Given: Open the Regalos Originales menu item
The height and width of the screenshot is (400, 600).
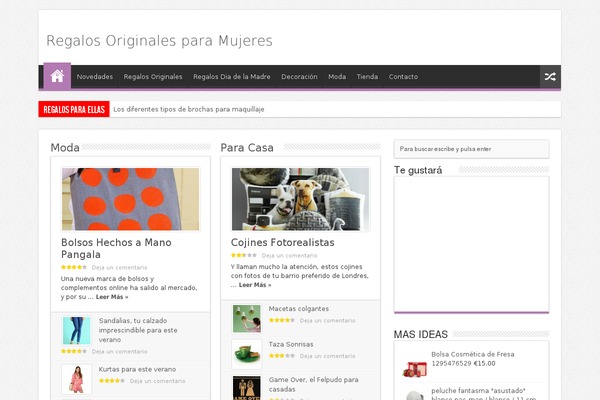Looking at the screenshot, I should [x=153, y=77].
